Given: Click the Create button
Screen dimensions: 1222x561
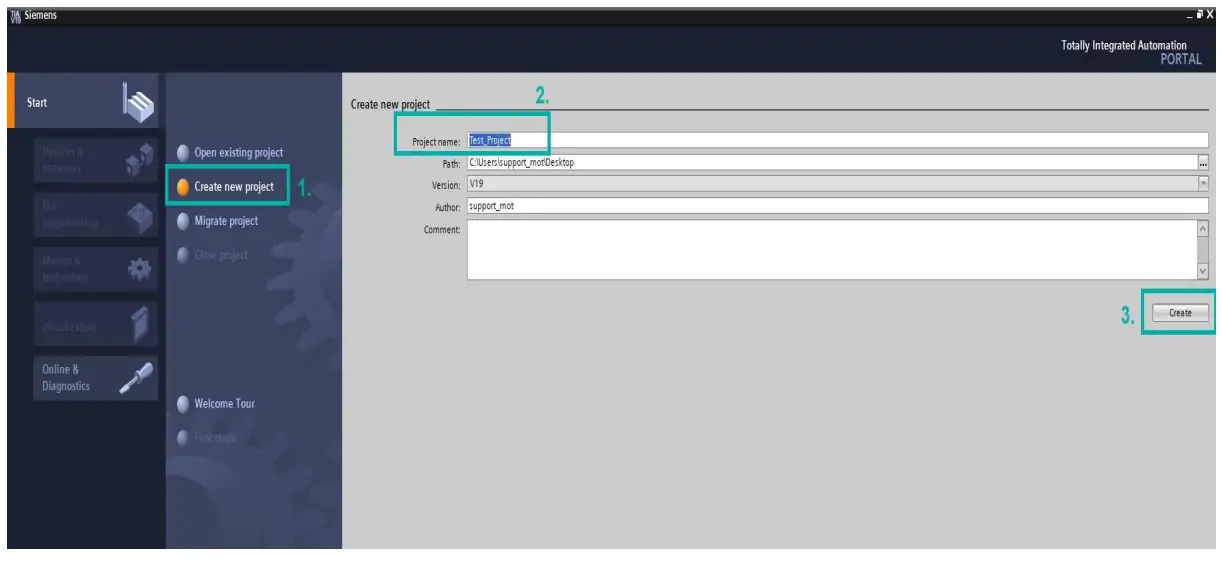Looking at the screenshot, I should [x=1180, y=313].
